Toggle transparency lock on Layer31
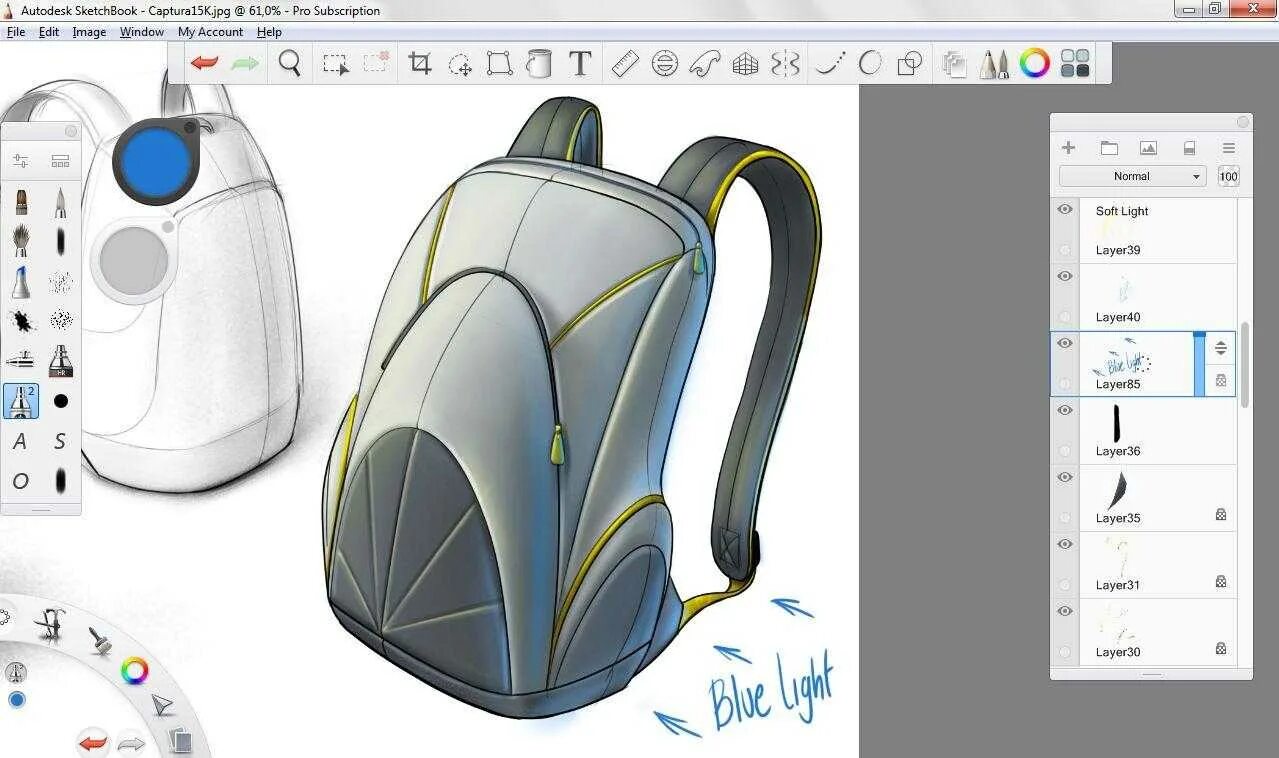 click(1221, 581)
